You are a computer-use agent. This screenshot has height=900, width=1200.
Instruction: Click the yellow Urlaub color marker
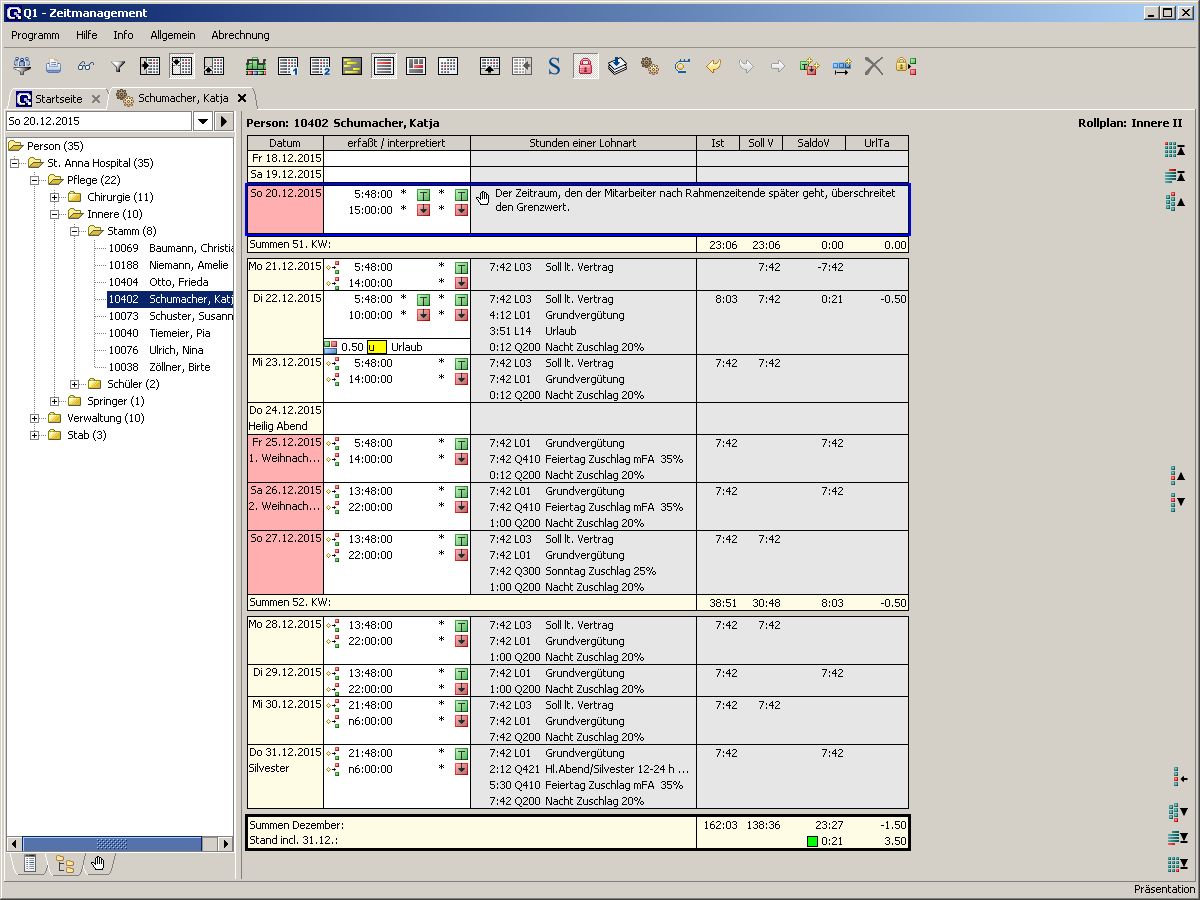click(x=377, y=347)
